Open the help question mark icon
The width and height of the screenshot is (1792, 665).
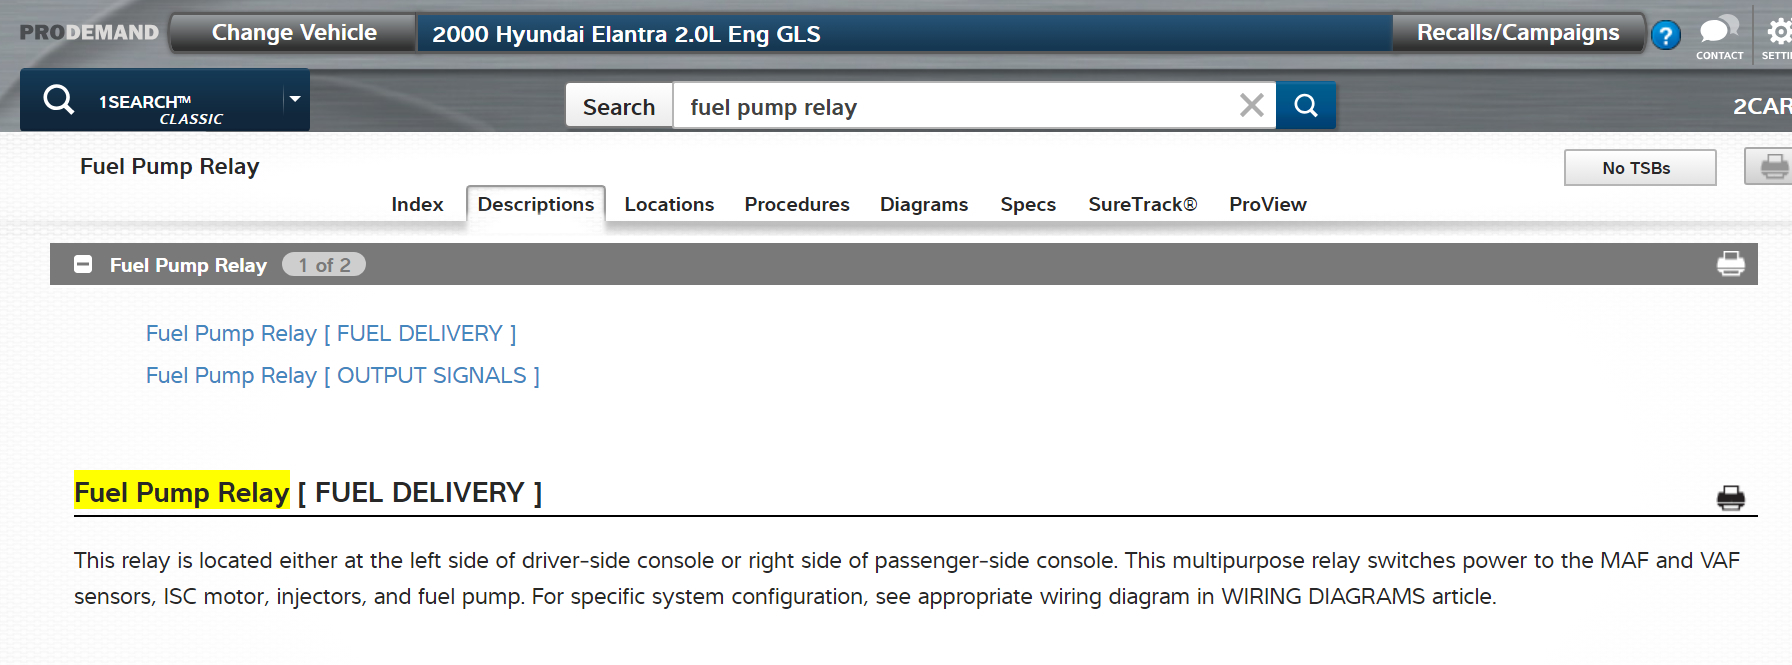coord(1665,36)
